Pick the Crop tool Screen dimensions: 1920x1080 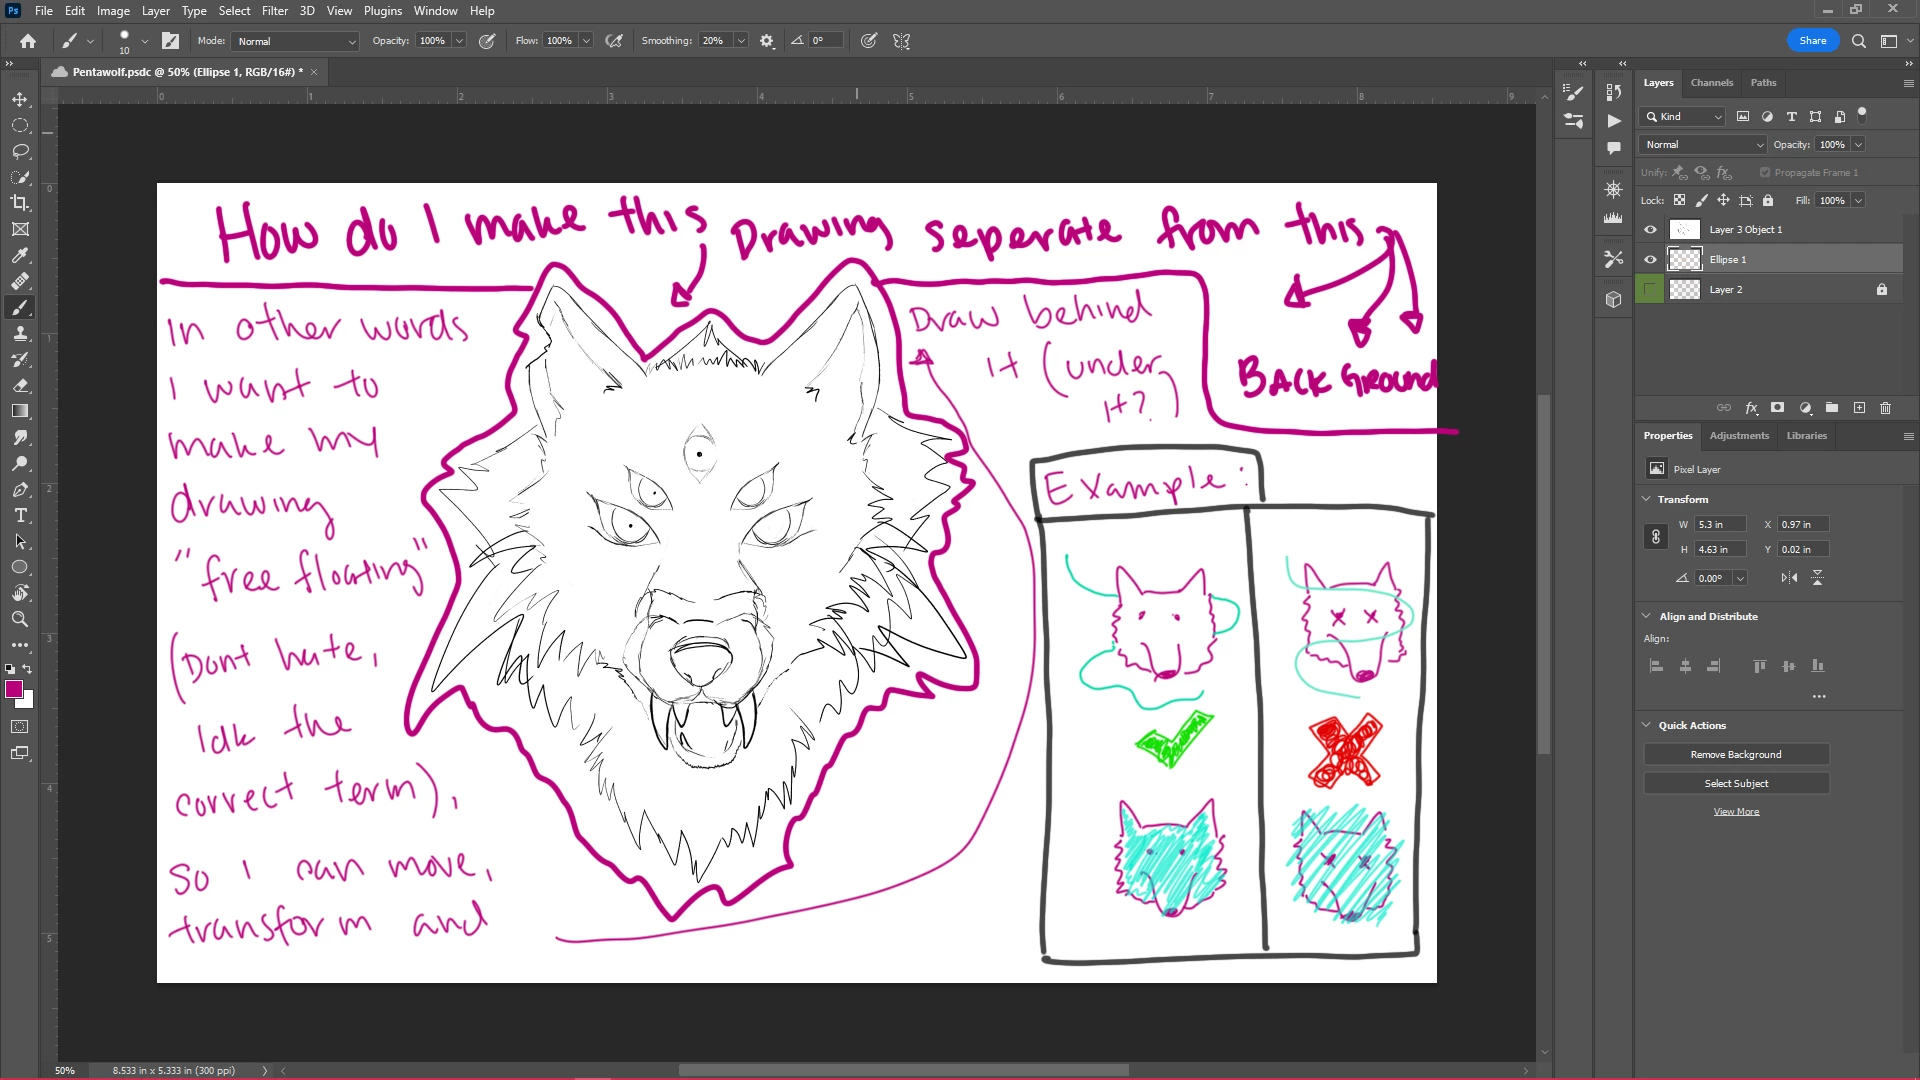coord(20,203)
